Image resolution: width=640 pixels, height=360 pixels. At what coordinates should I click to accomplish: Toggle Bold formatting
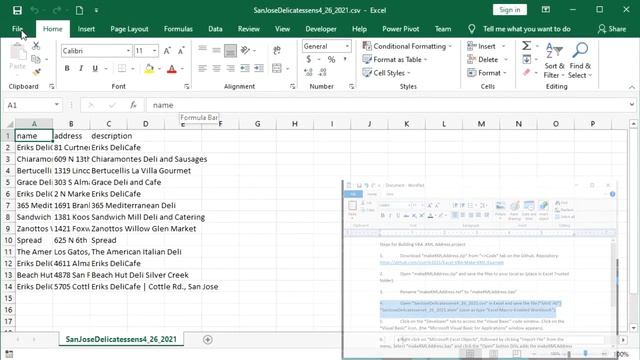tap(67, 68)
